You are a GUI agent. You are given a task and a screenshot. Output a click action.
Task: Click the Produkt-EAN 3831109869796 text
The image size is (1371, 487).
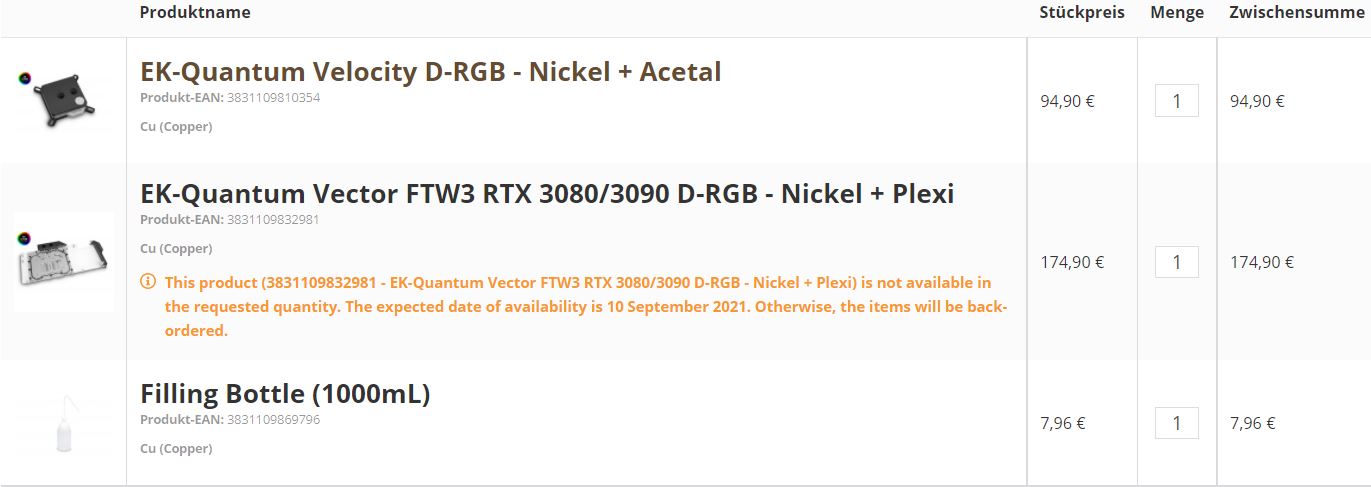click(230, 420)
